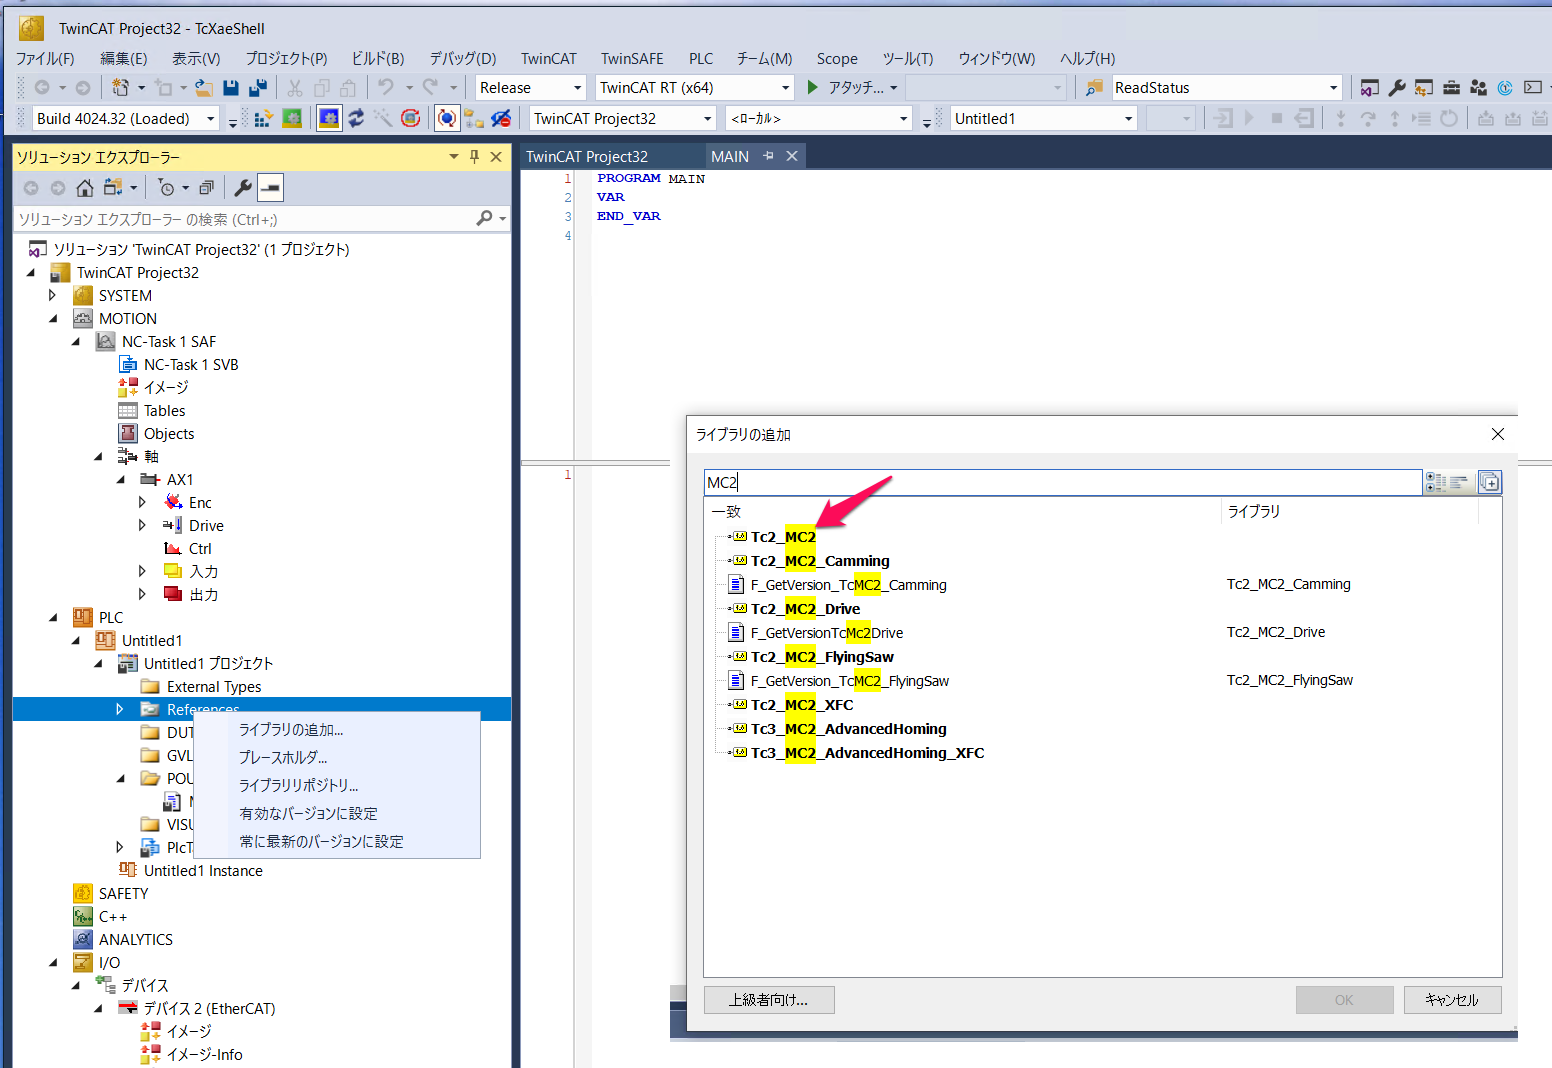Open the Toolbox briefcase icon
The width and height of the screenshot is (1552, 1068).
click(1451, 88)
